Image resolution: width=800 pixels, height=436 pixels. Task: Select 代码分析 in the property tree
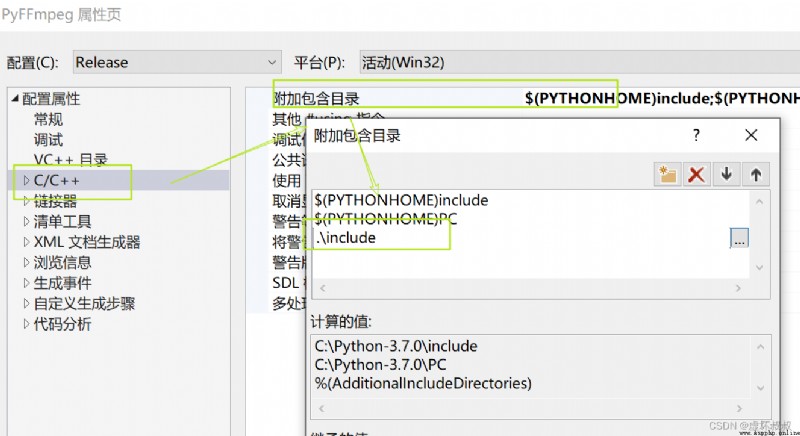[62, 324]
